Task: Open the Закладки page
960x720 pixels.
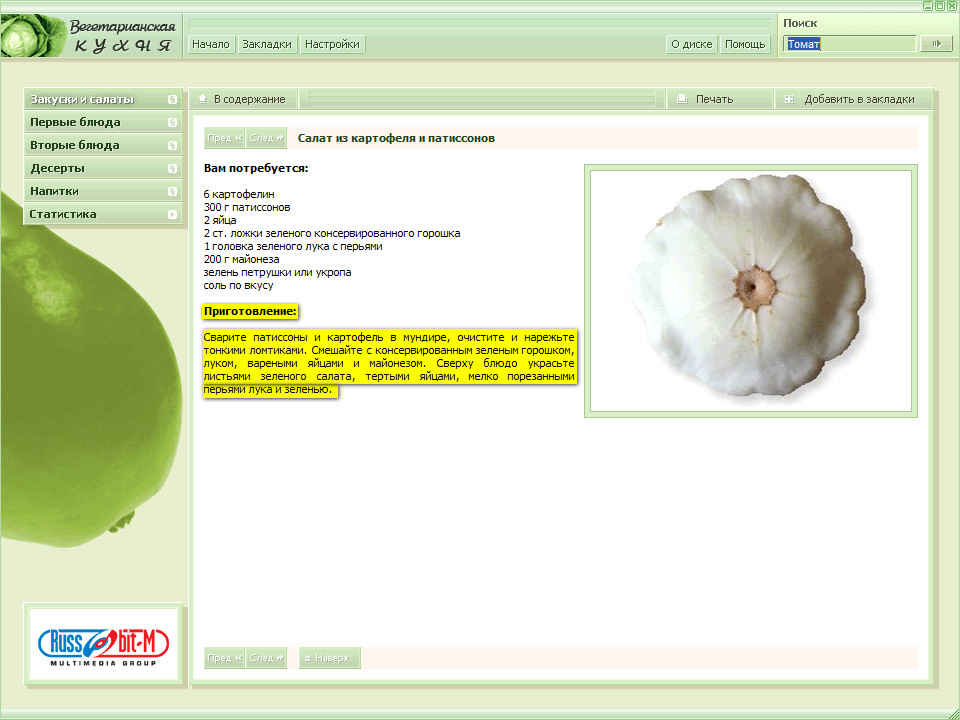Action: pos(267,45)
